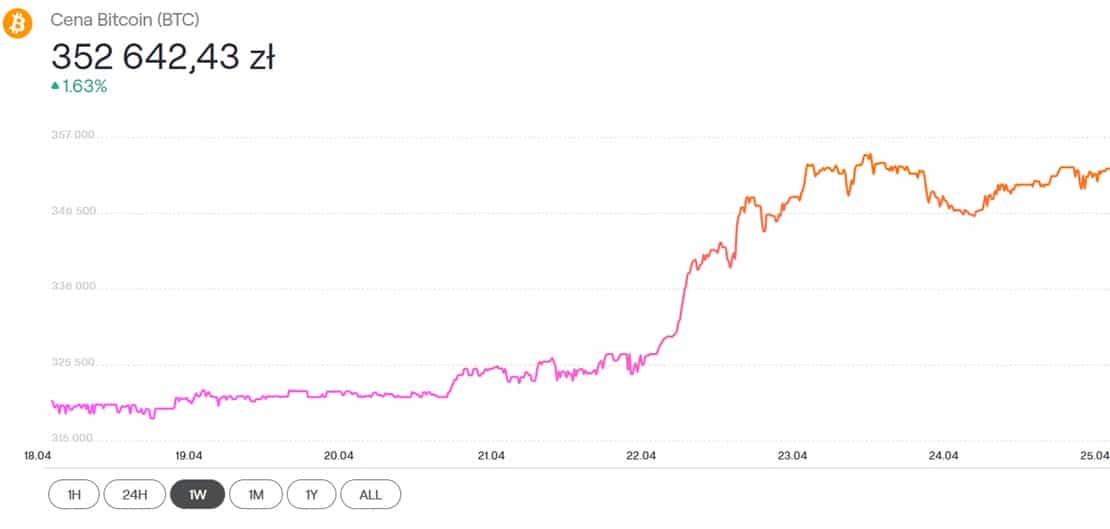Click the orange Bitcoin logo icon
Viewport: 1110px width, 529px height.
(18, 24)
